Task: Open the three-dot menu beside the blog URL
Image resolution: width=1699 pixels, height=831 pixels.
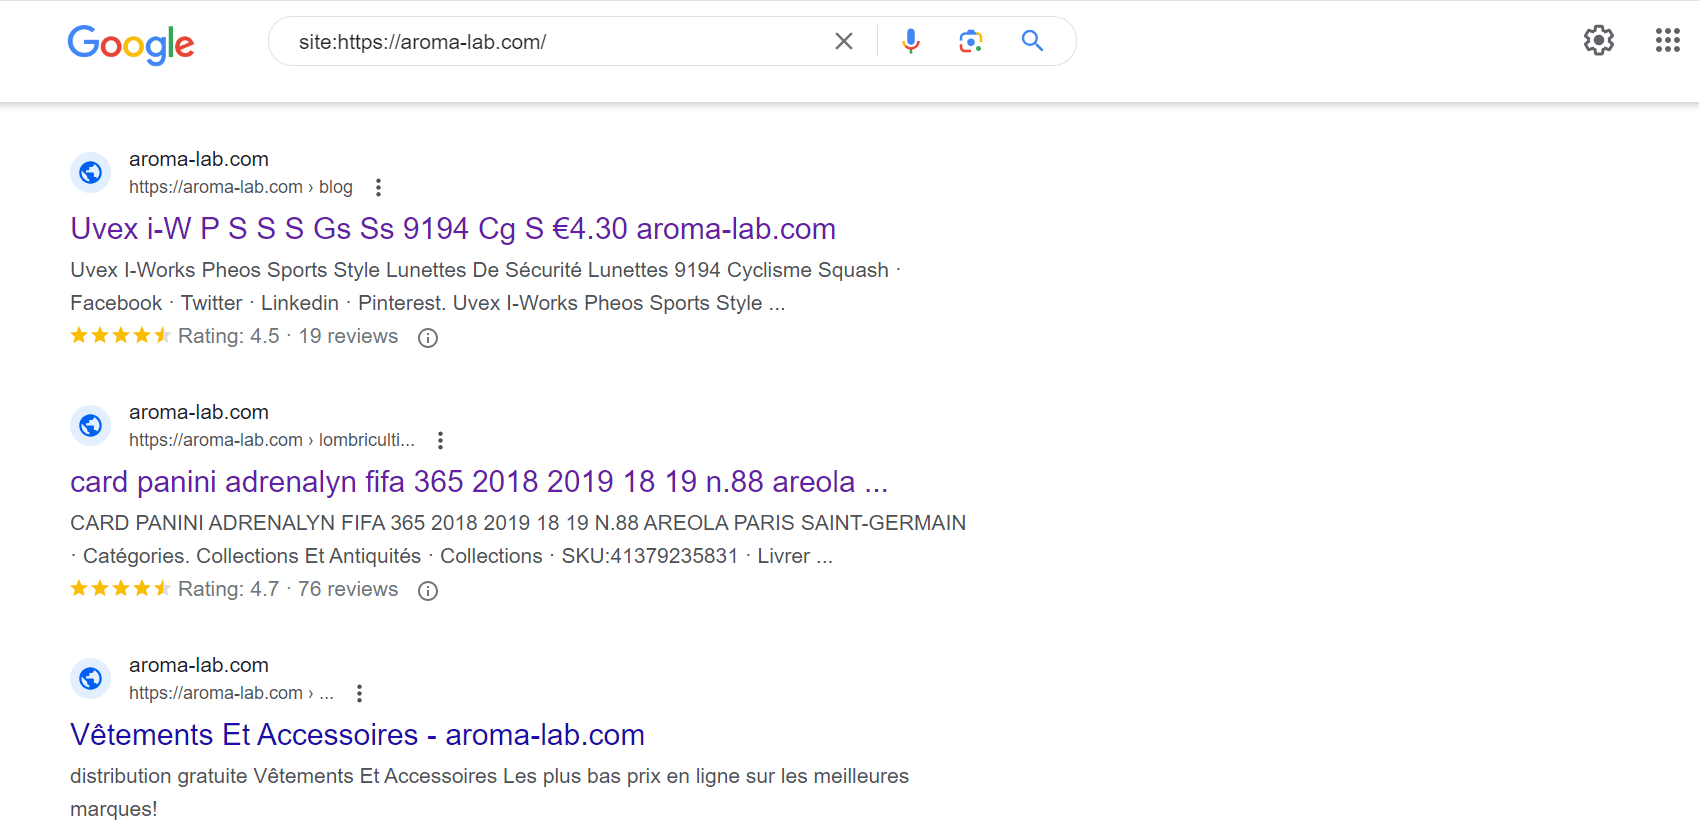Action: 378,187
